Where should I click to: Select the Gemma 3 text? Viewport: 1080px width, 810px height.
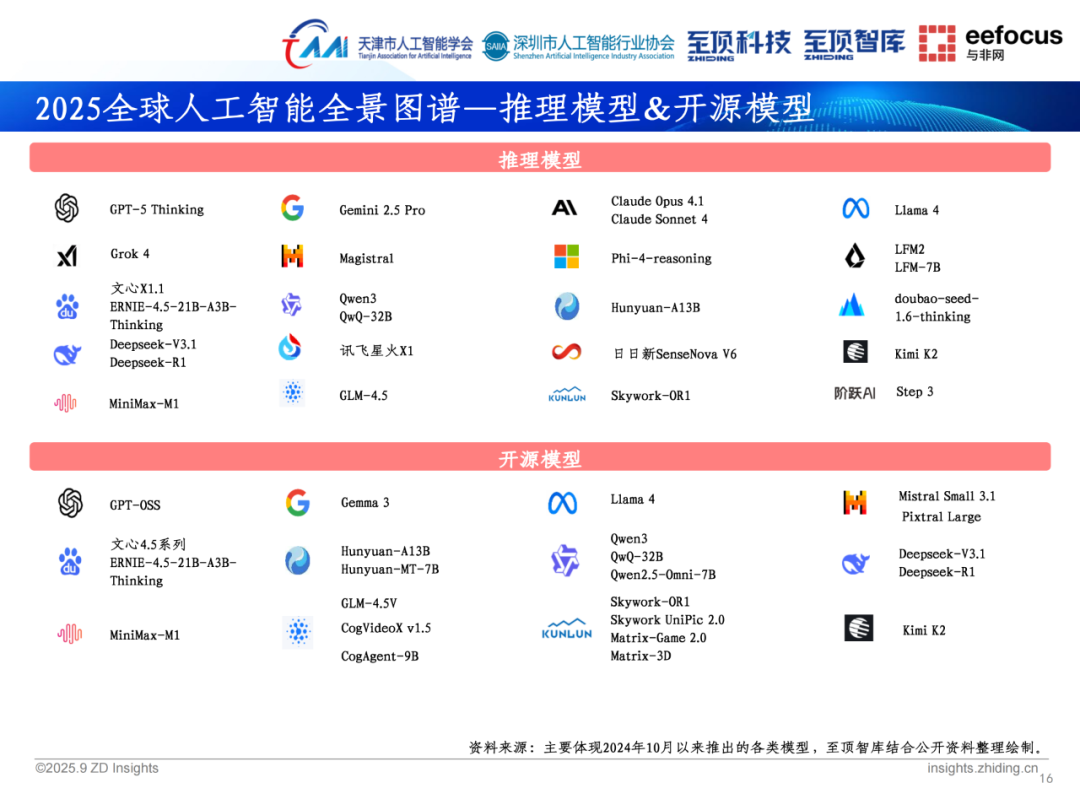tap(365, 503)
